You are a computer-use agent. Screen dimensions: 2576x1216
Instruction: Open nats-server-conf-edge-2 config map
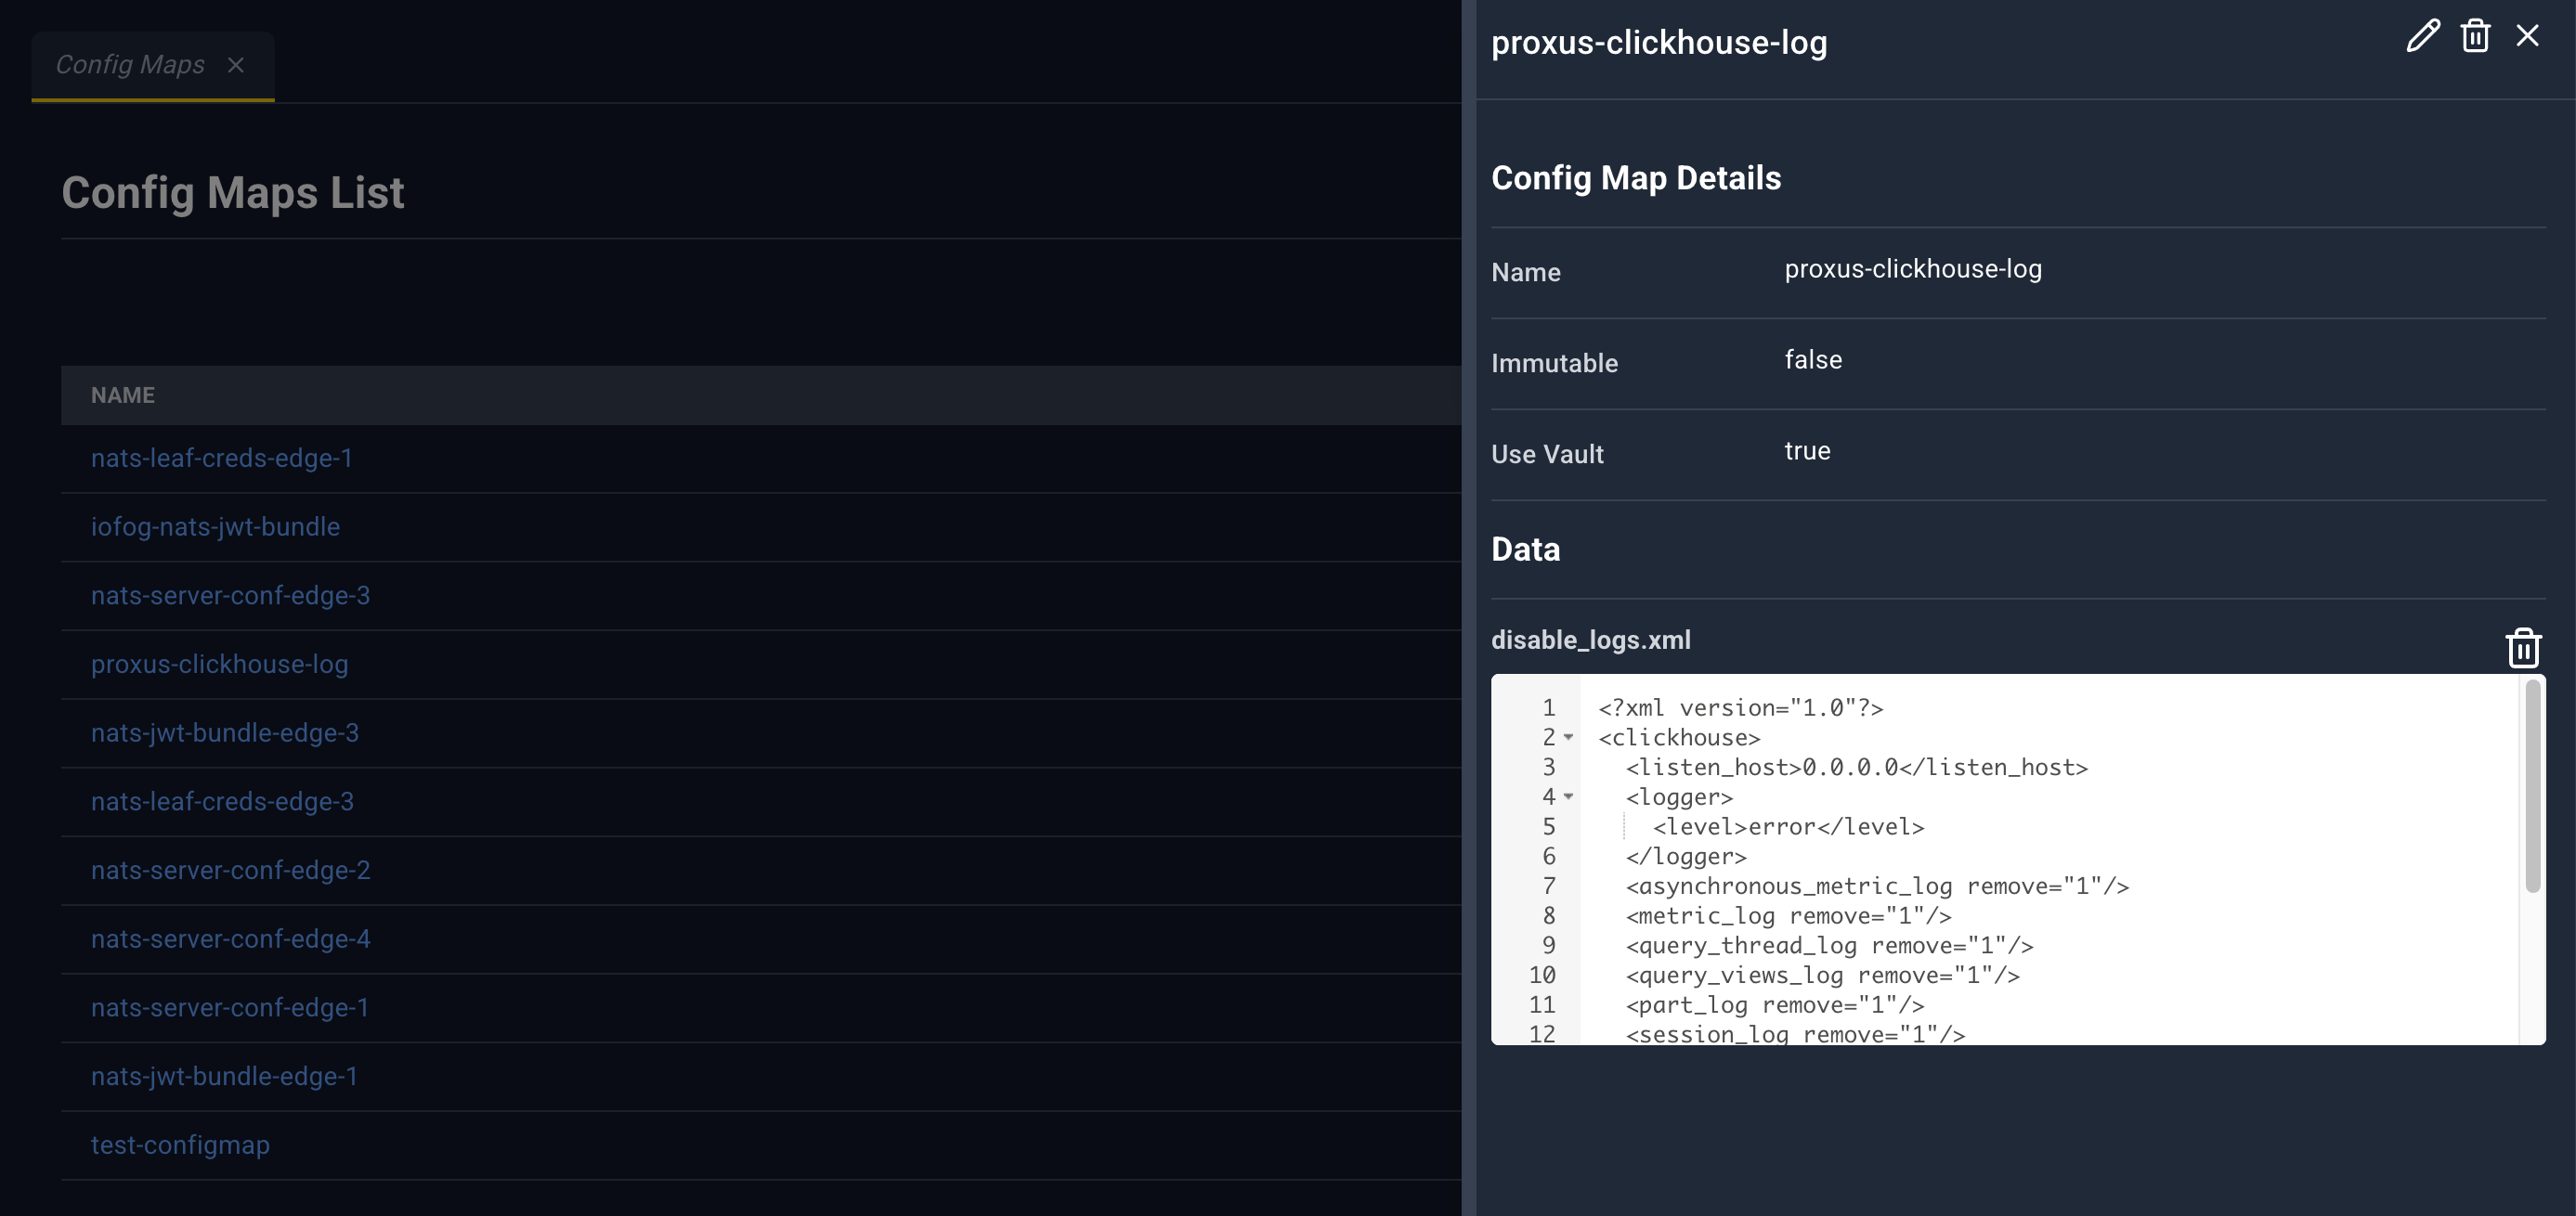(x=230, y=870)
